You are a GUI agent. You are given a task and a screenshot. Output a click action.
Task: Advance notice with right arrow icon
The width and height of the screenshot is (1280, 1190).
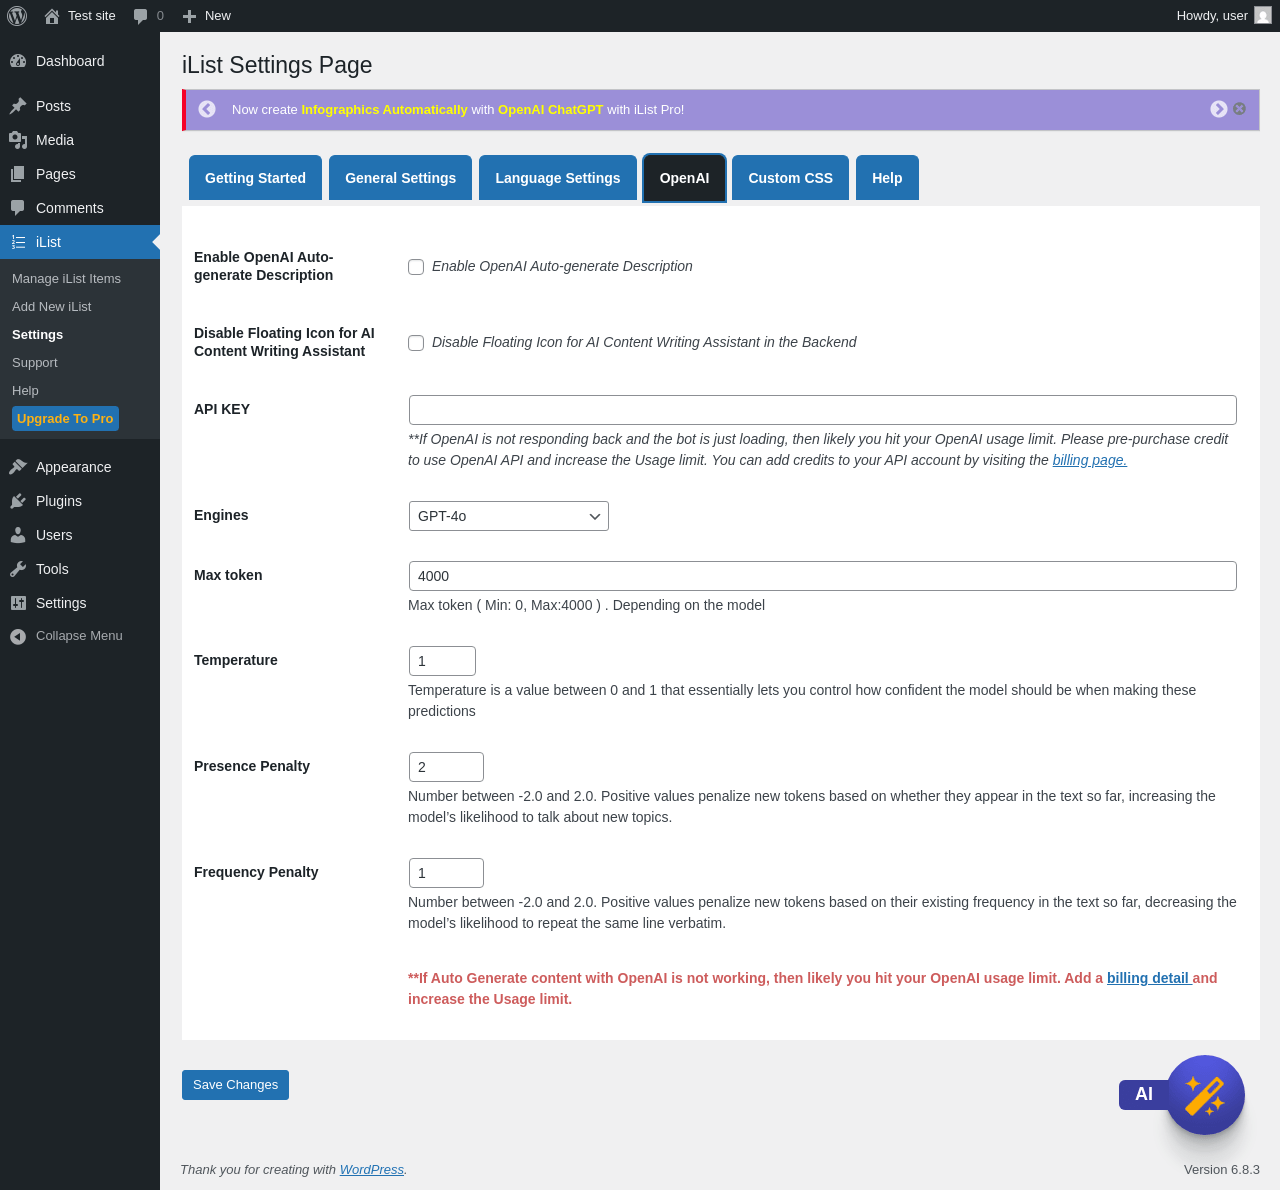point(1218,109)
